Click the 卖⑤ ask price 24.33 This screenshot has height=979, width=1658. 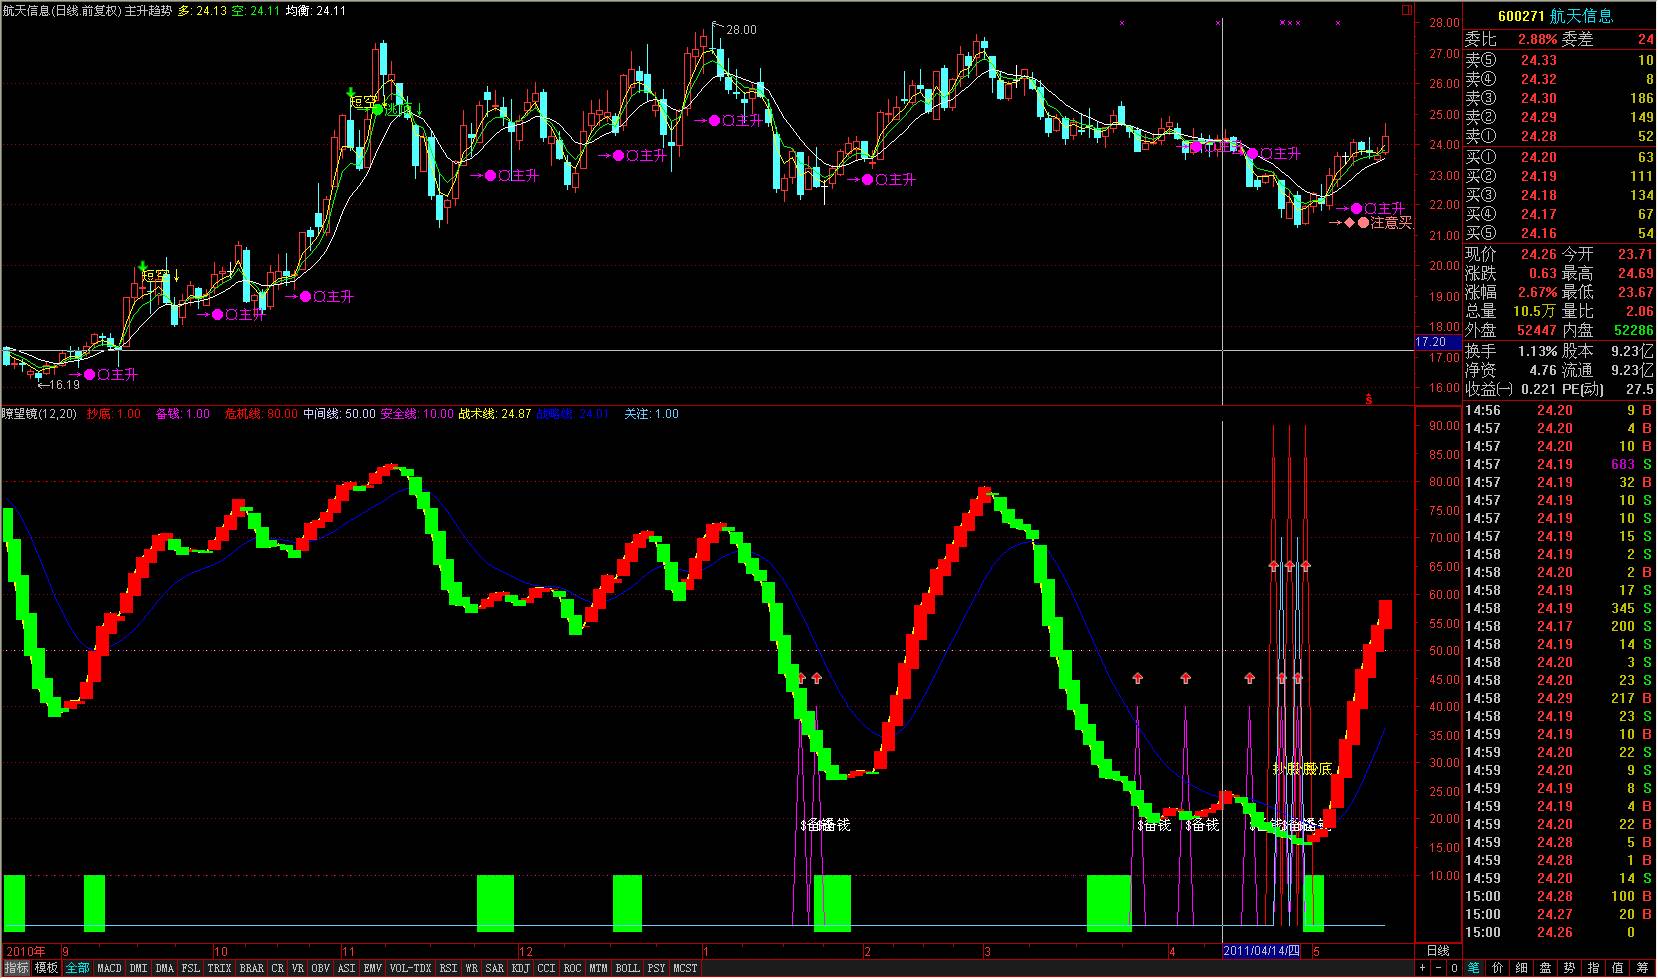tap(1538, 61)
